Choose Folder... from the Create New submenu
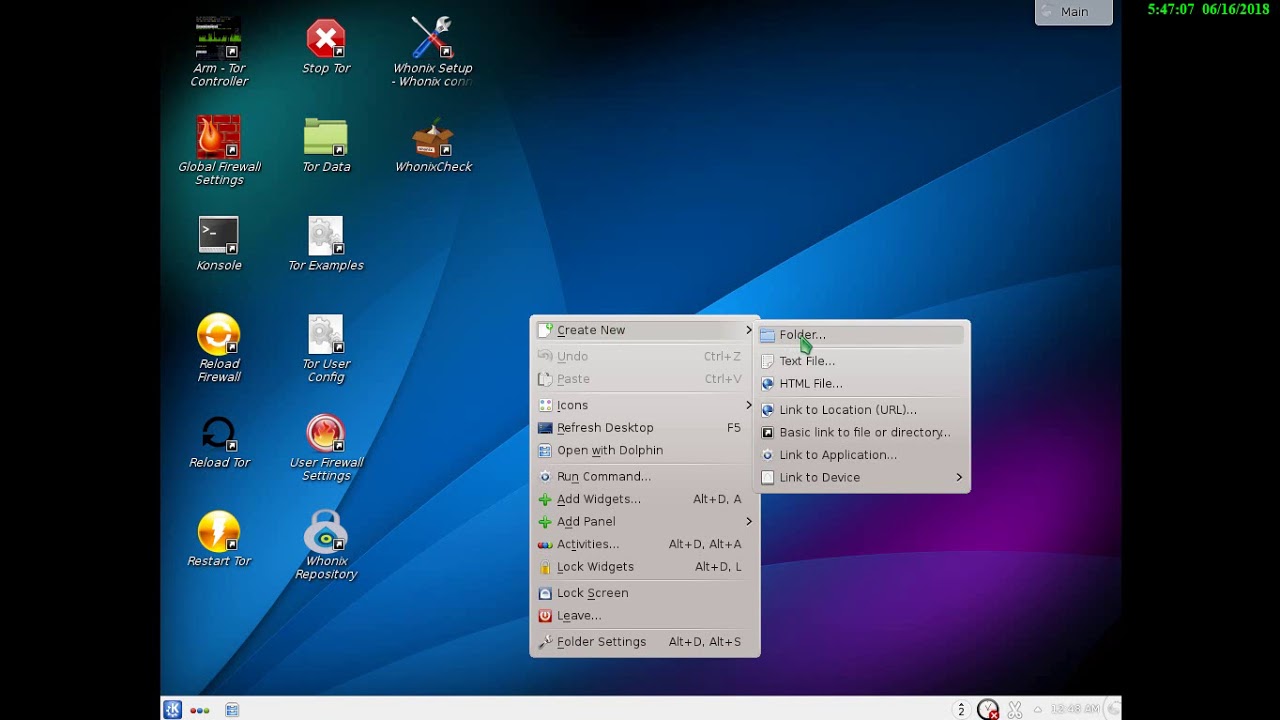Screen dimensions: 1280x720 862,335
